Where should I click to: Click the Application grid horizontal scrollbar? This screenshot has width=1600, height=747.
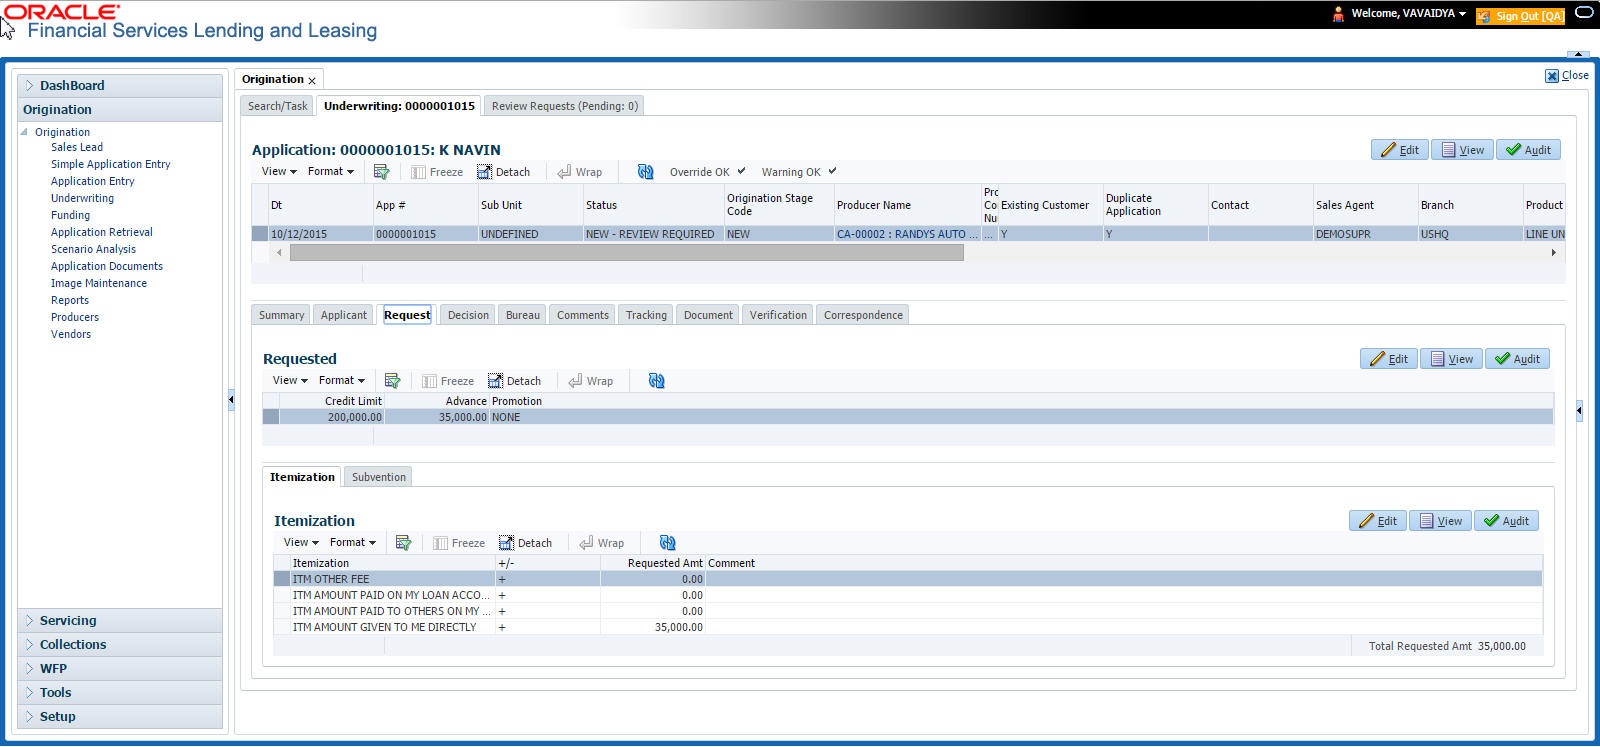pyautogui.click(x=627, y=254)
